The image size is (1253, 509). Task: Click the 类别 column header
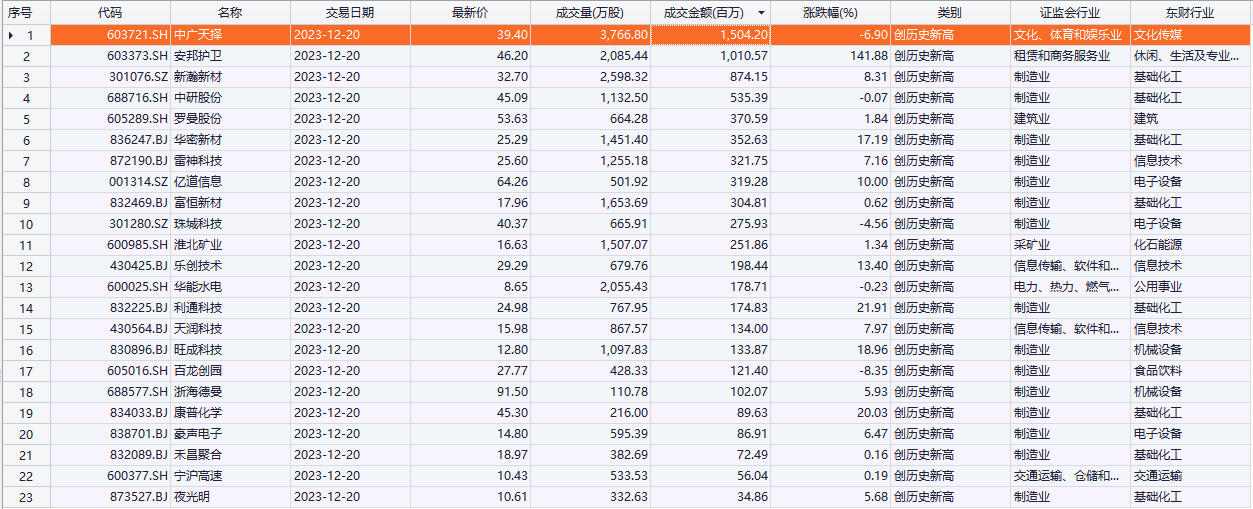coord(950,13)
